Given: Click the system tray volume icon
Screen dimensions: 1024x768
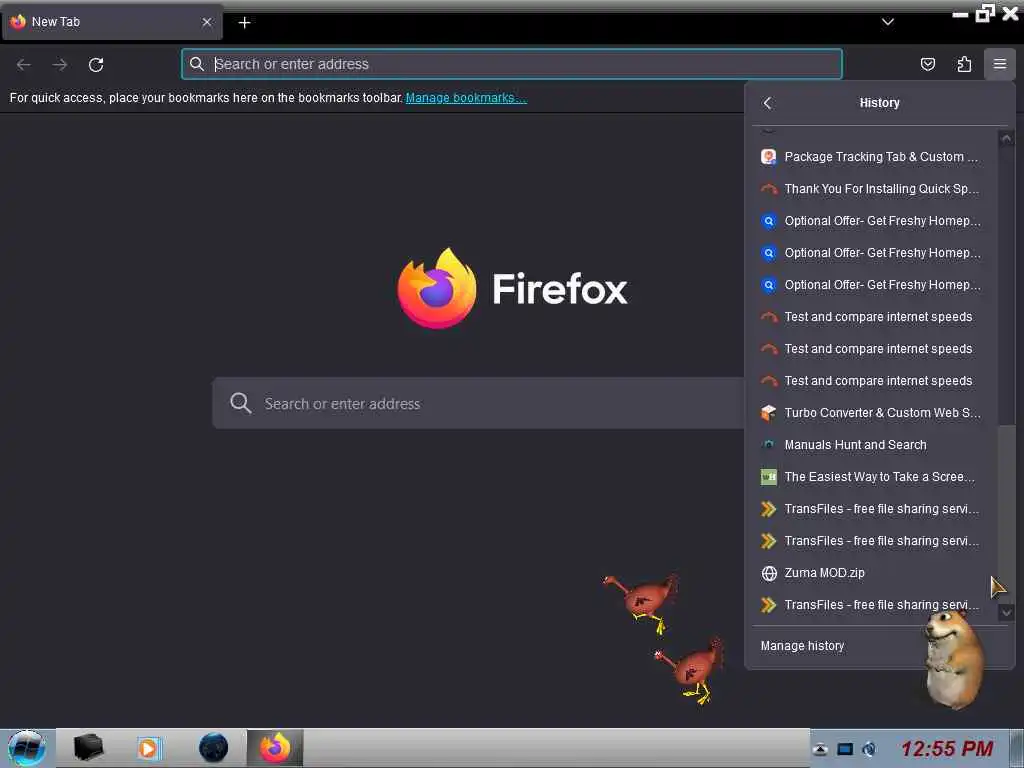Looking at the screenshot, I should point(869,749).
